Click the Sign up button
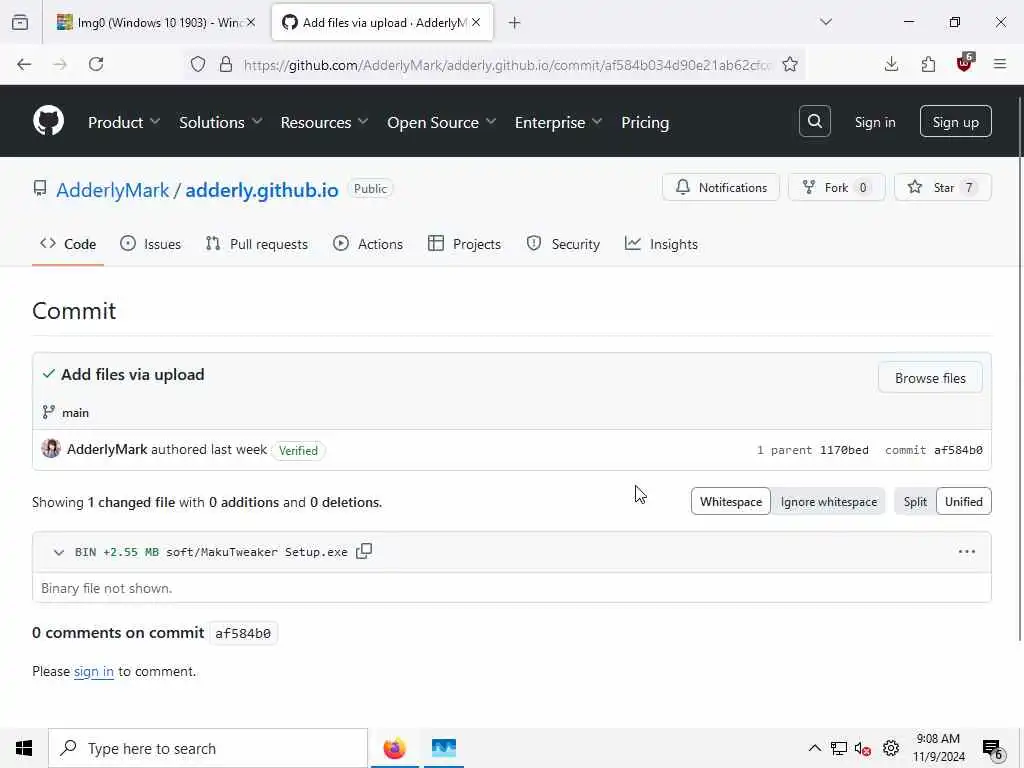1024x768 pixels. [955, 121]
